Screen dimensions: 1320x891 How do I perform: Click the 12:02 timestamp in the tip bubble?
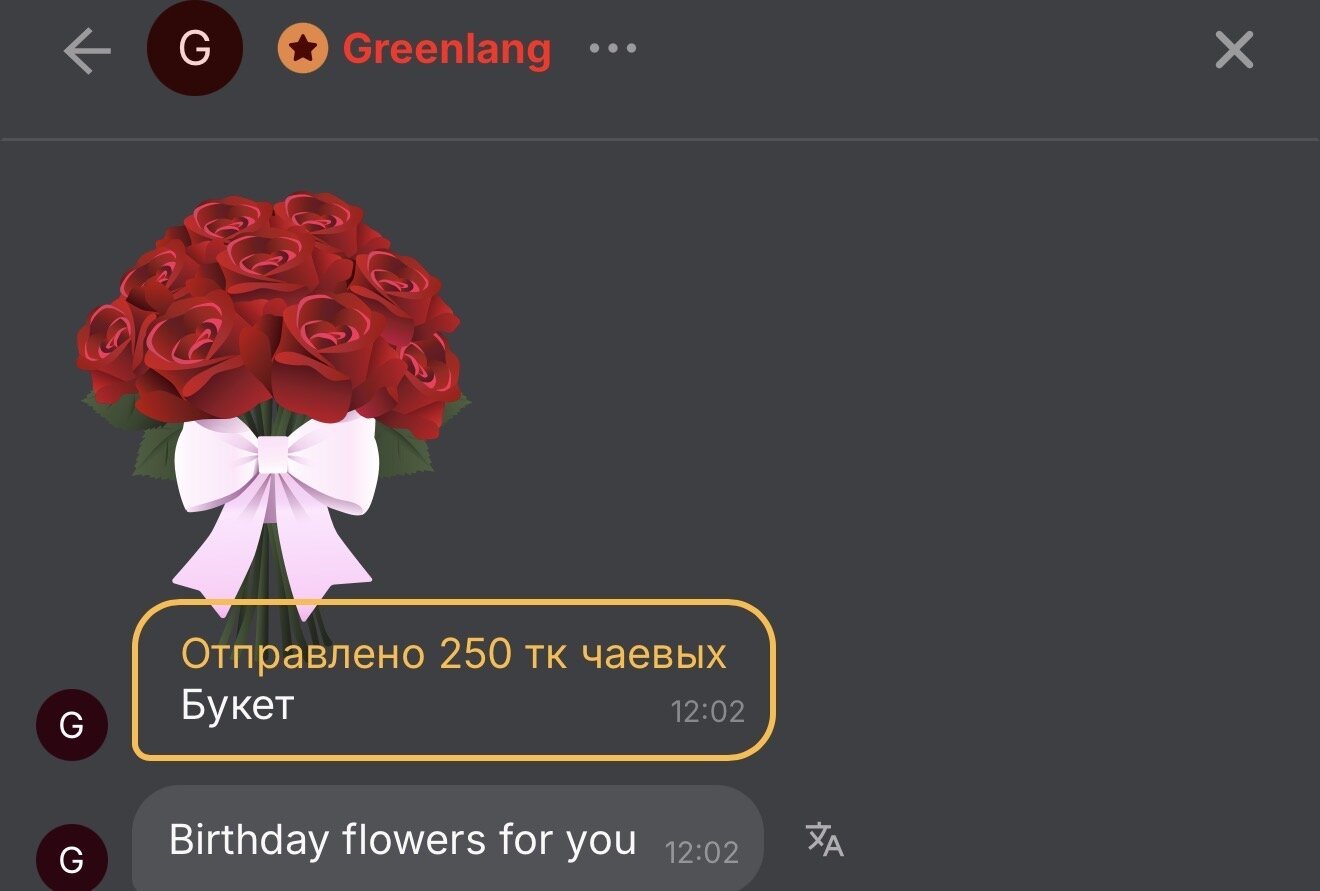click(707, 711)
